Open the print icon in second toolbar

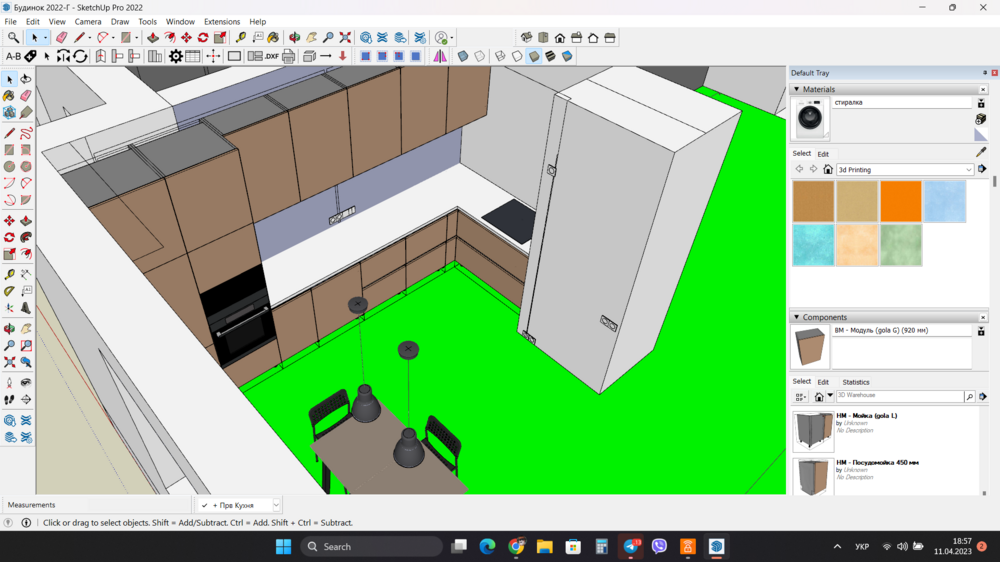click(x=289, y=57)
